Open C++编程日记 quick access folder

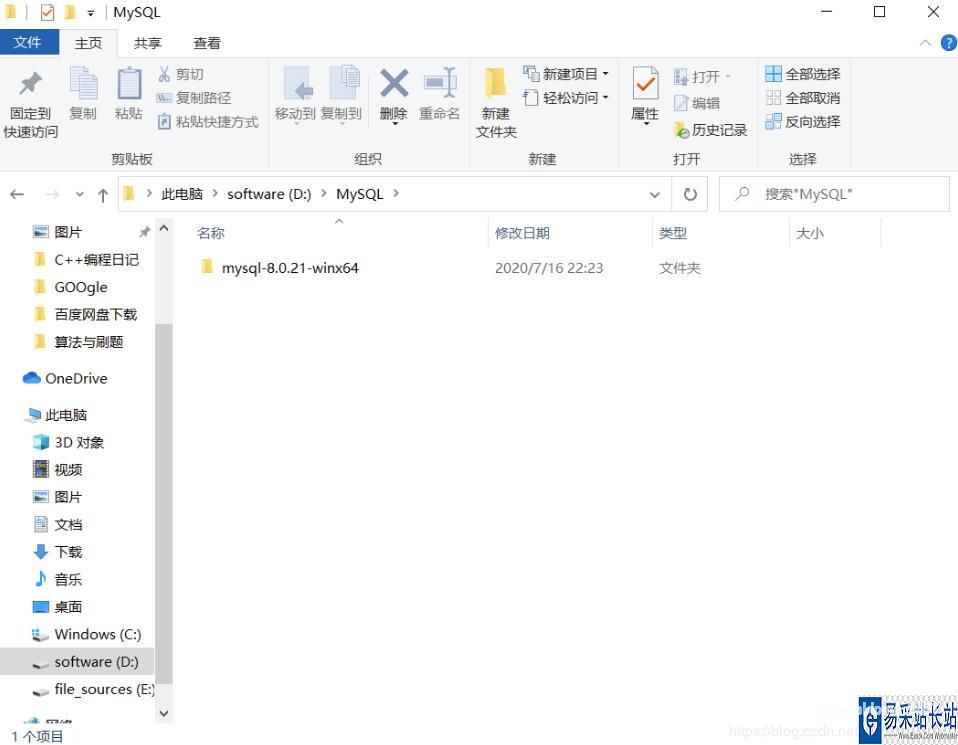tap(86, 260)
